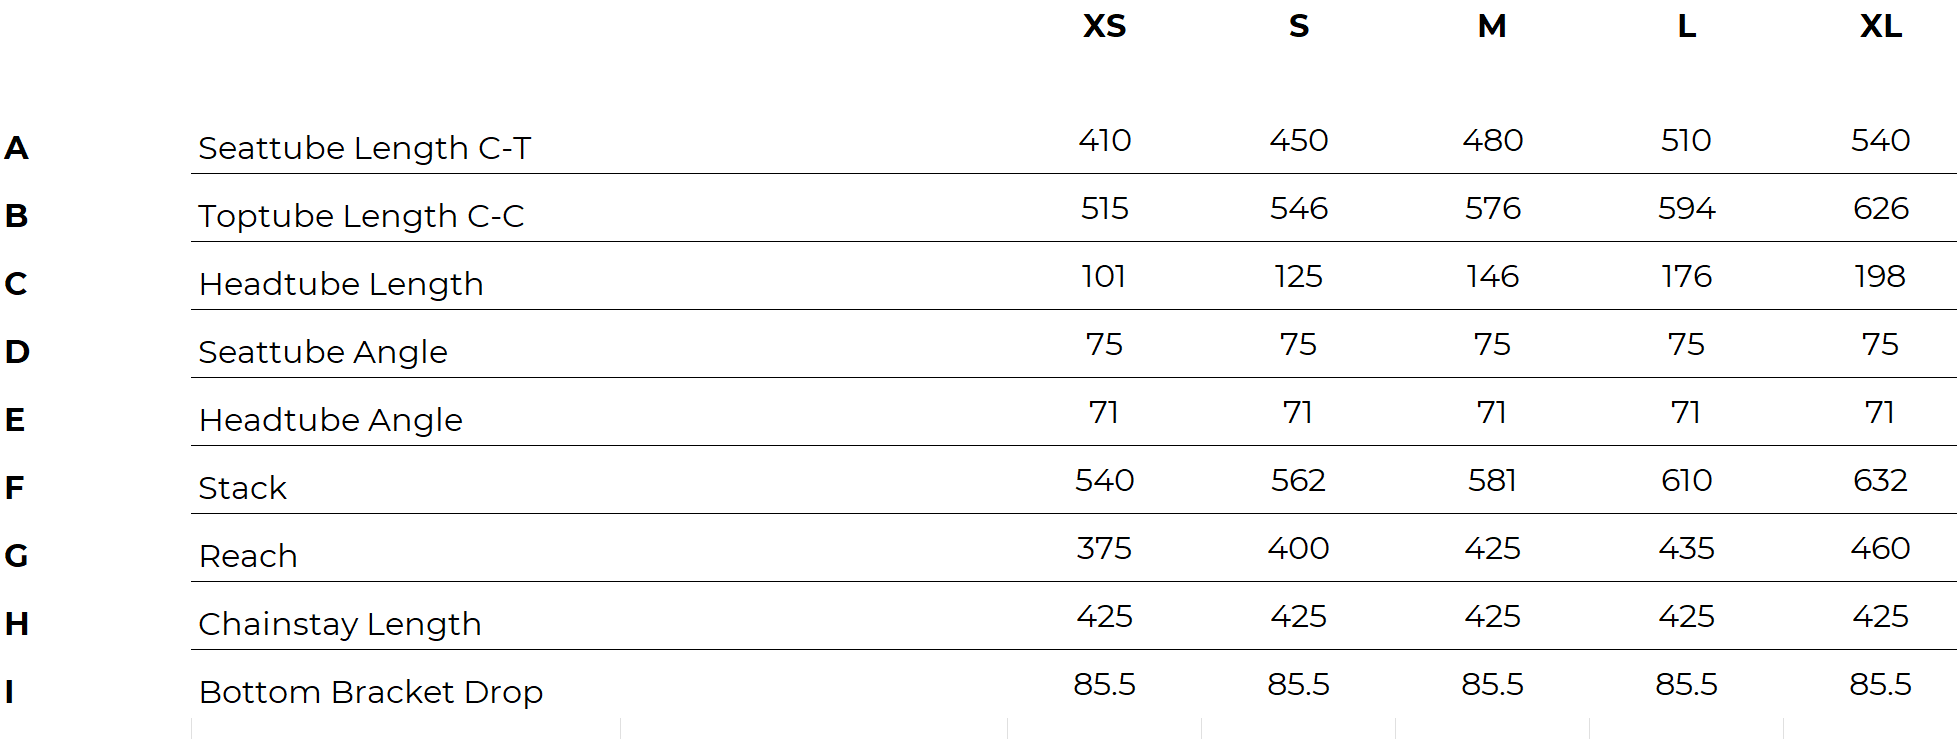Select the Headtube Angle label

click(x=331, y=420)
